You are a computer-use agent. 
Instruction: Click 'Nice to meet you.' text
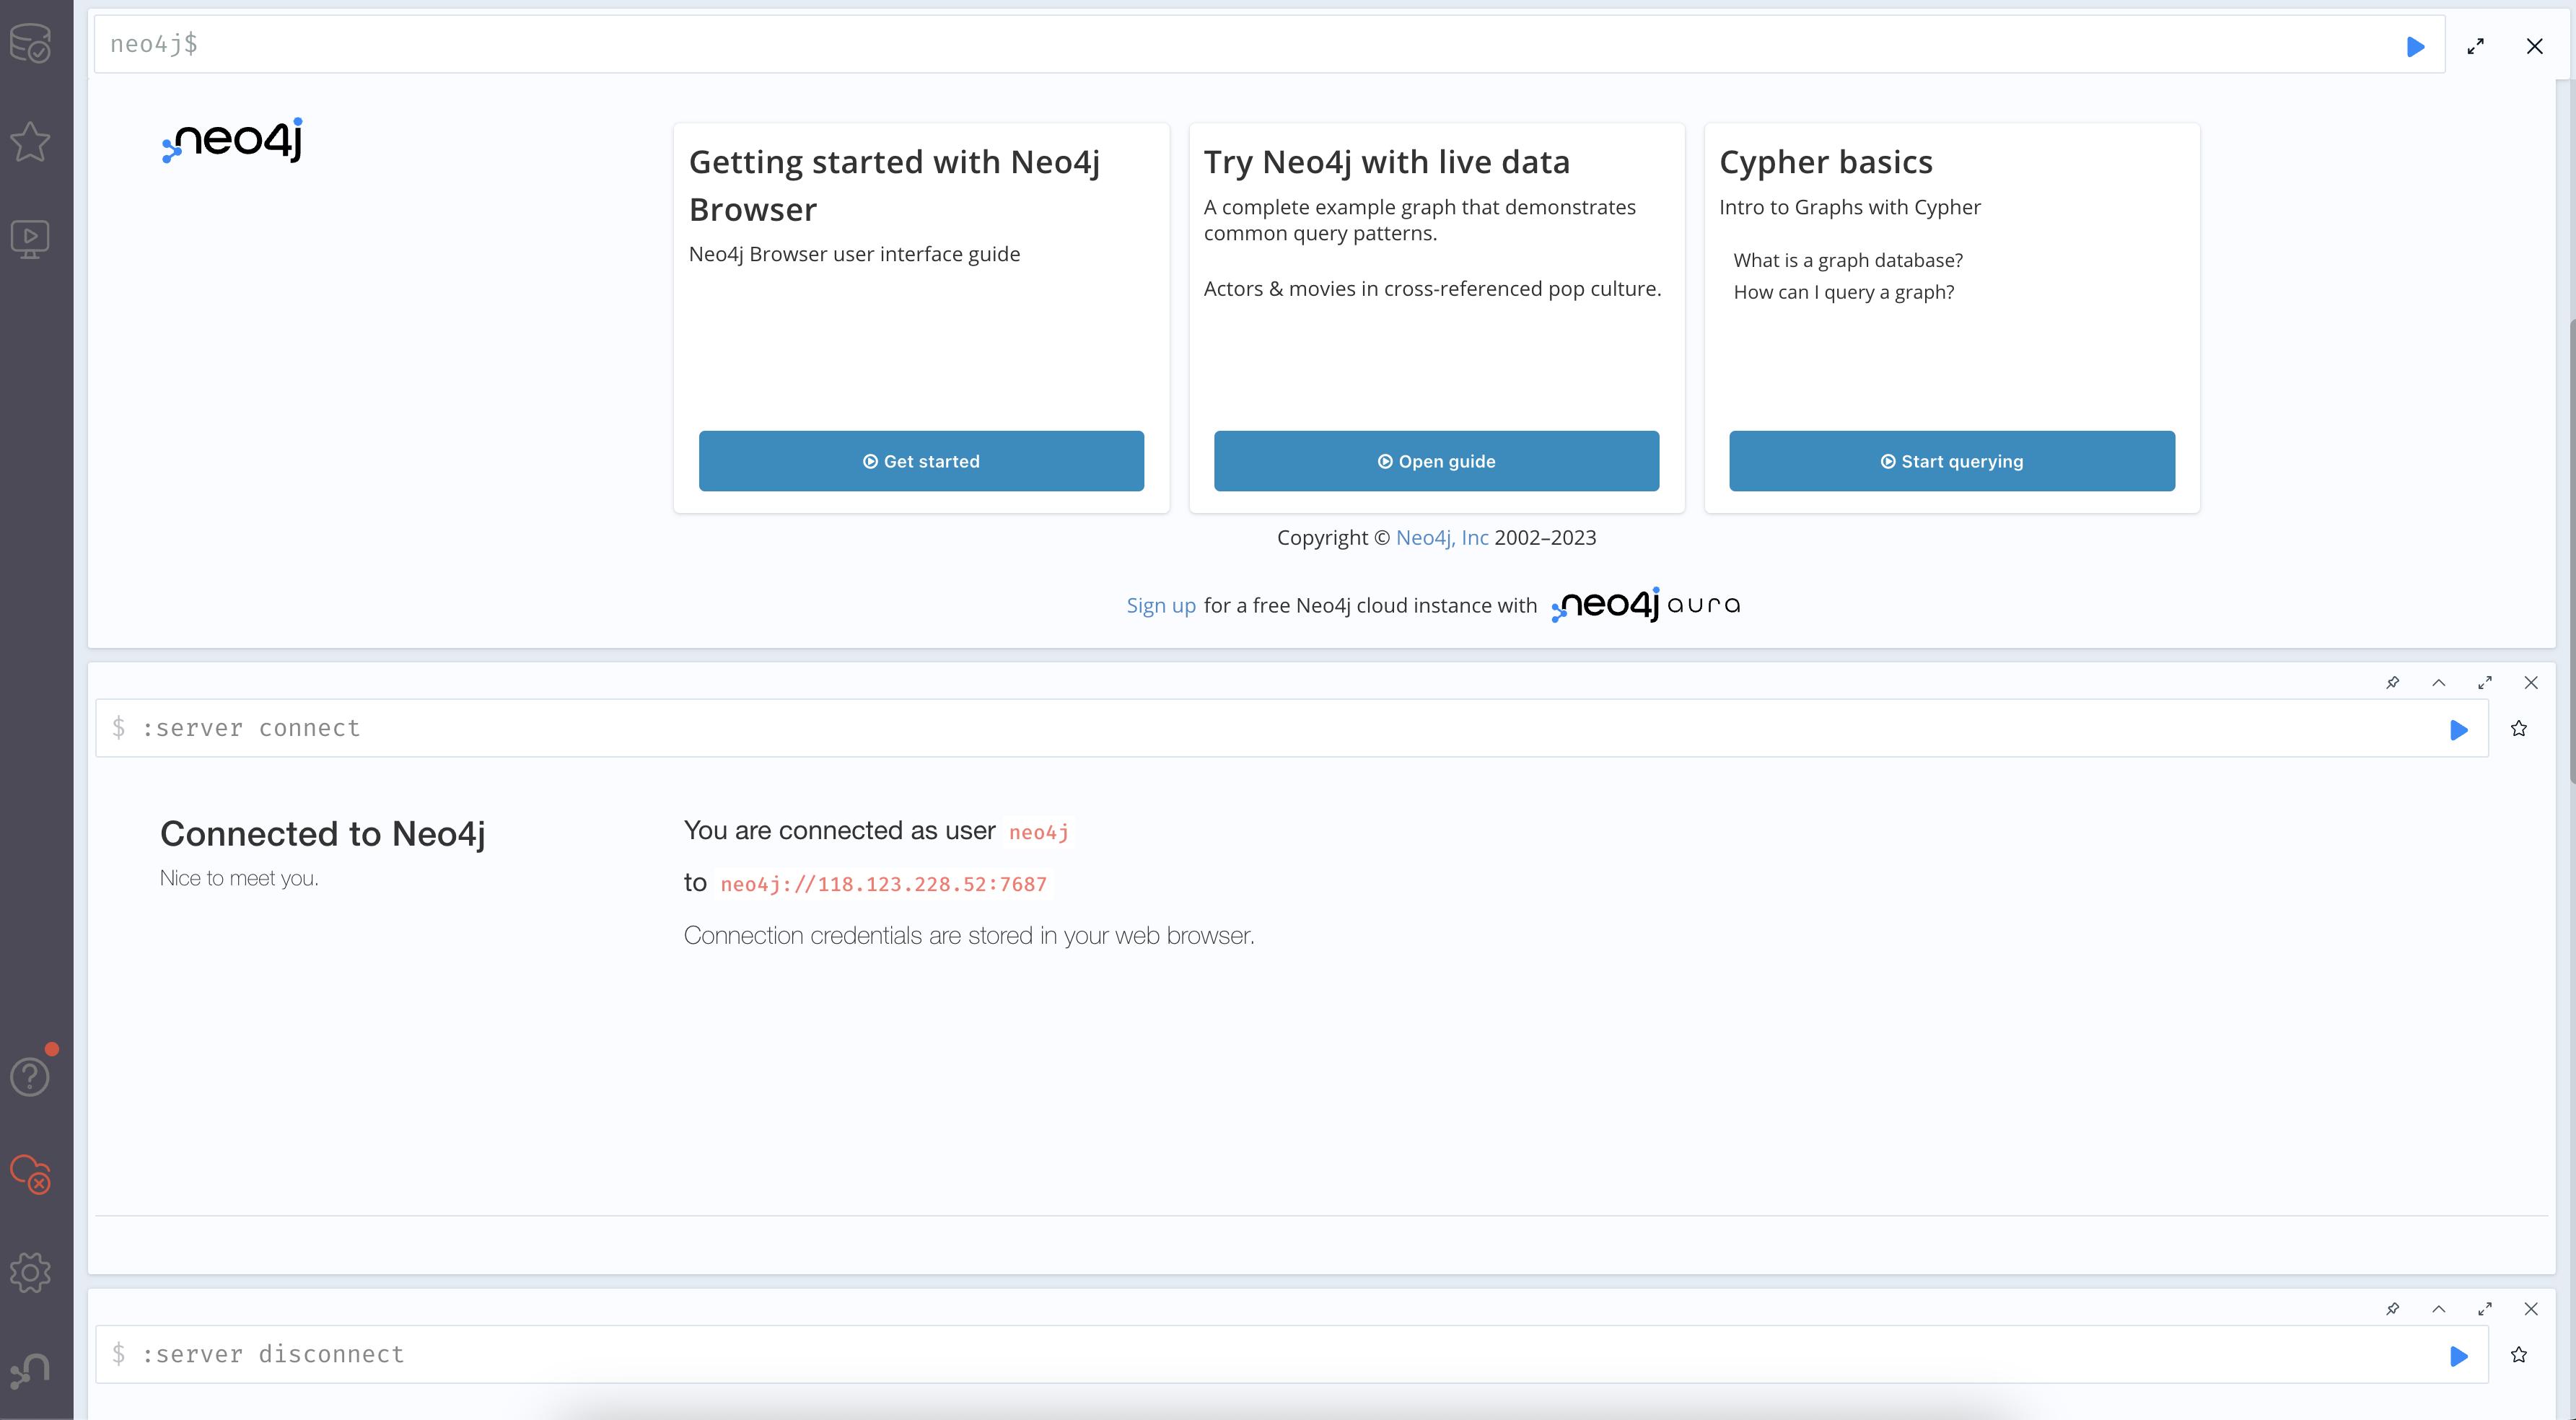[239, 878]
